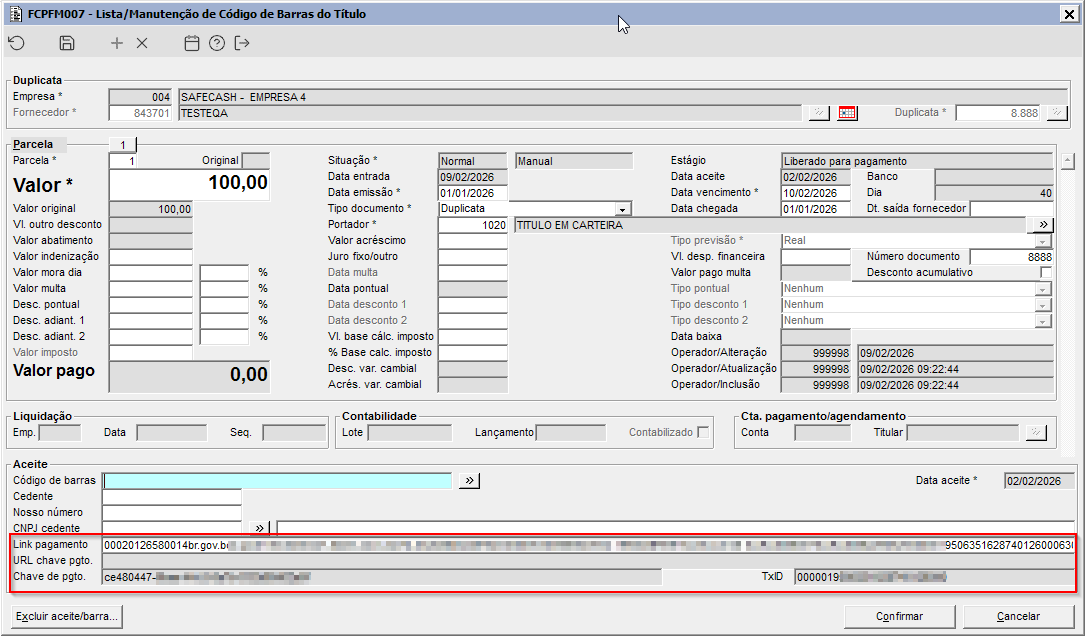Click the Confirmar button
The image size is (1085, 636).
pos(900,616)
